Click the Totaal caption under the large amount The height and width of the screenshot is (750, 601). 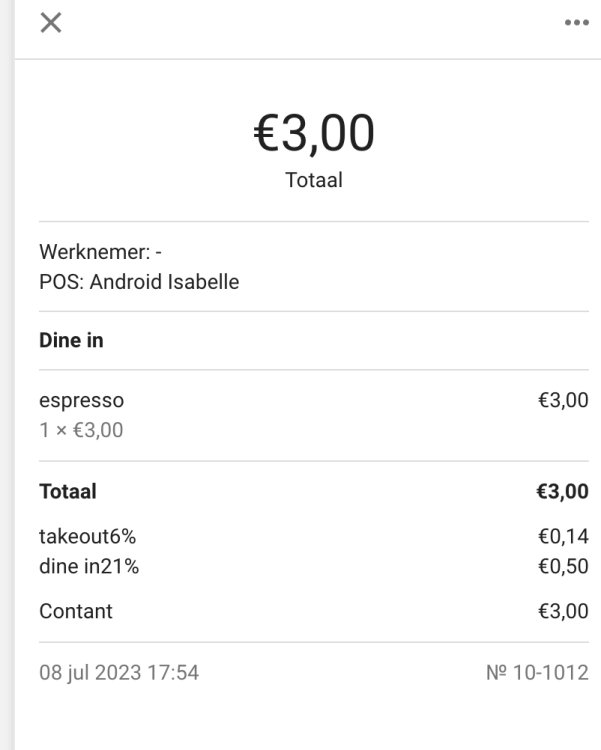(313, 181)
